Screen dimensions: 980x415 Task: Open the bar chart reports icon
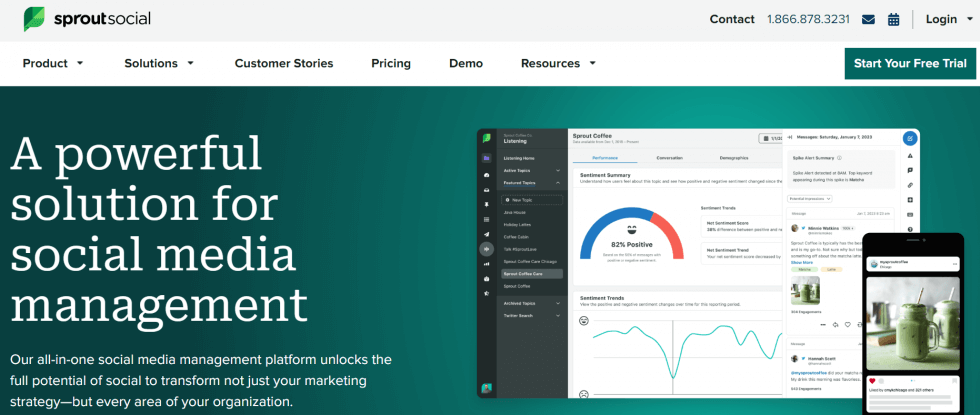pos(486,264)
